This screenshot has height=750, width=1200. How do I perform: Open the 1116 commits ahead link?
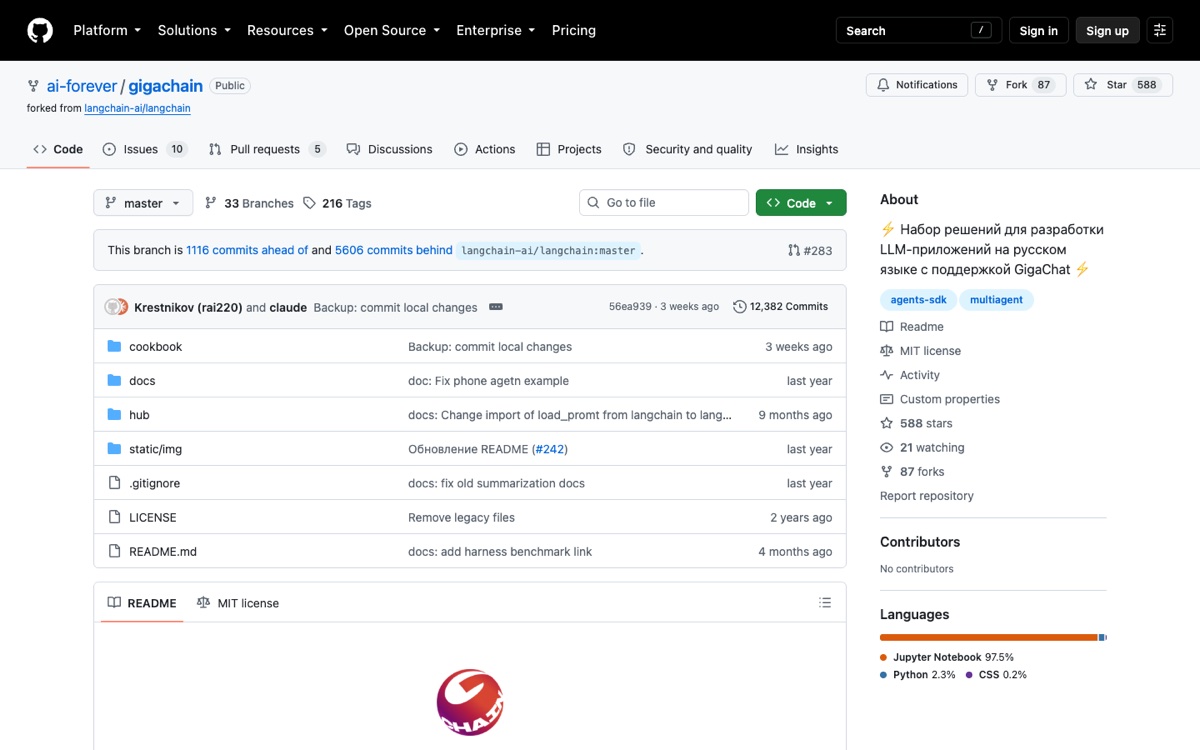(x=247, y=250)
